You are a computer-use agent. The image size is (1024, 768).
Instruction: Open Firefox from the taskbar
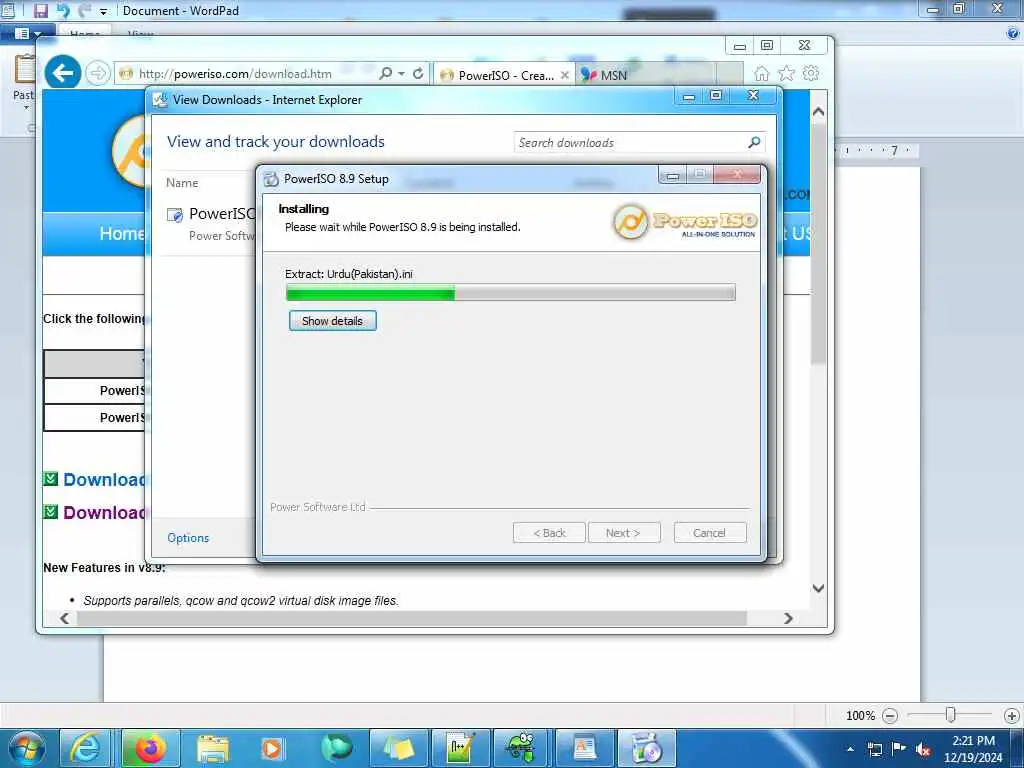pos(150,748)
